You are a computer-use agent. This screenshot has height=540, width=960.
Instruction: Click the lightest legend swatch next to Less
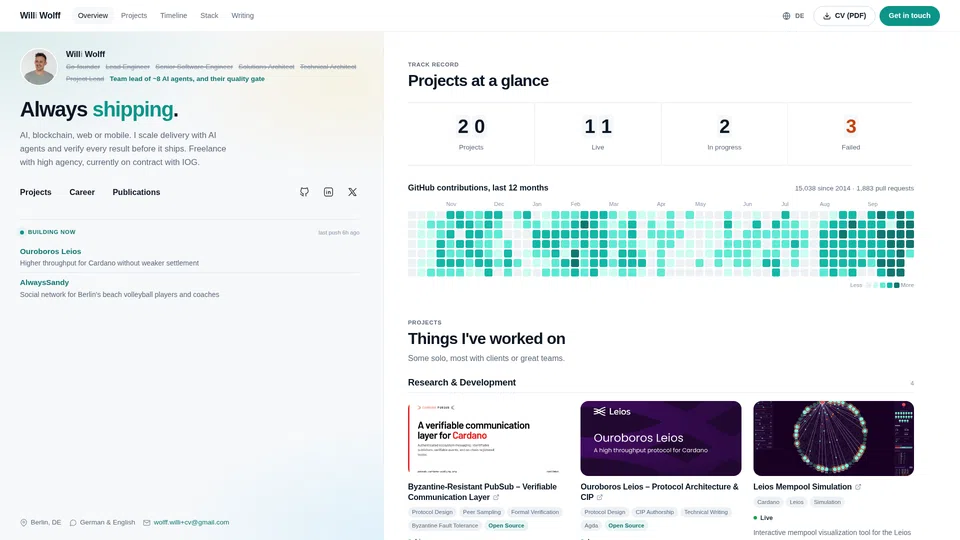click(868, 285)
